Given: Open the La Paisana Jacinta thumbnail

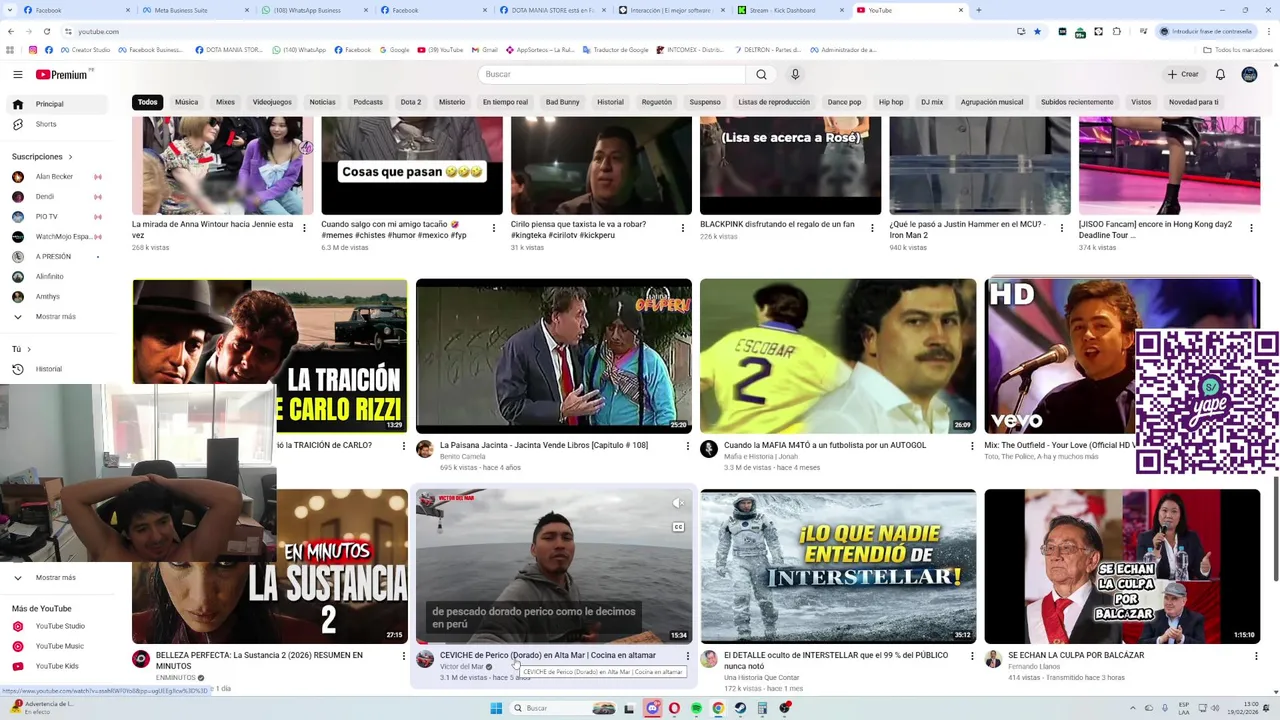Looking at the screenshot, I should [x=554, y=356].
